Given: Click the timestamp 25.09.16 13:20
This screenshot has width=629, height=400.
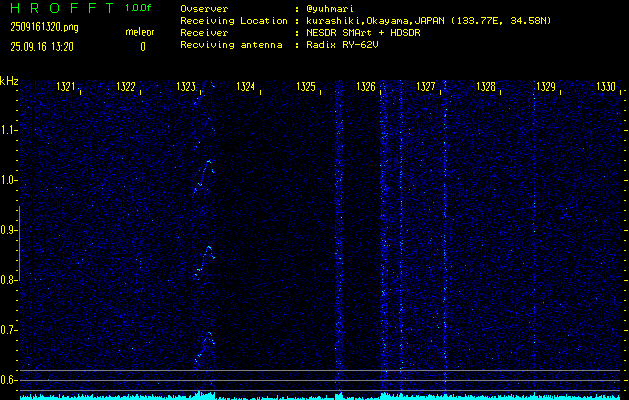Looking at the screenshot, I should click(42, 47).
